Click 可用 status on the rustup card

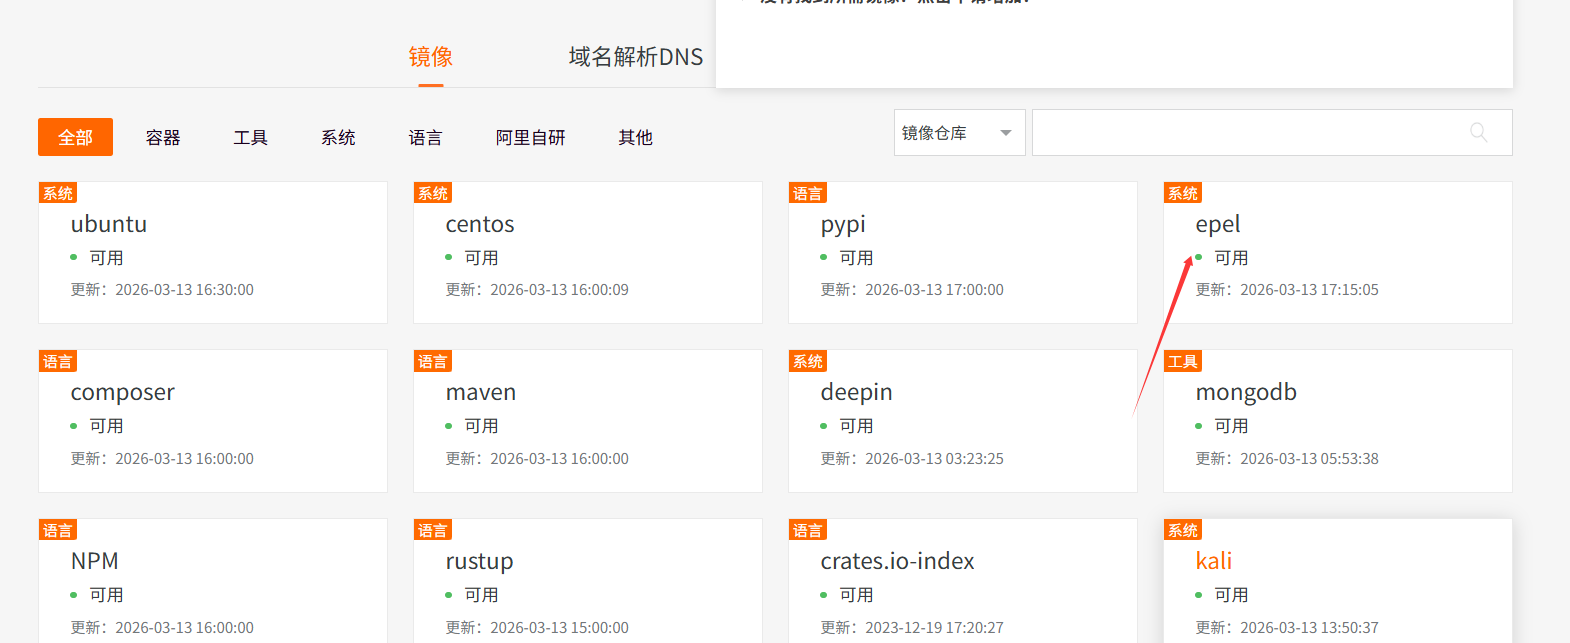pyautogui.click(x=481, y=595)
